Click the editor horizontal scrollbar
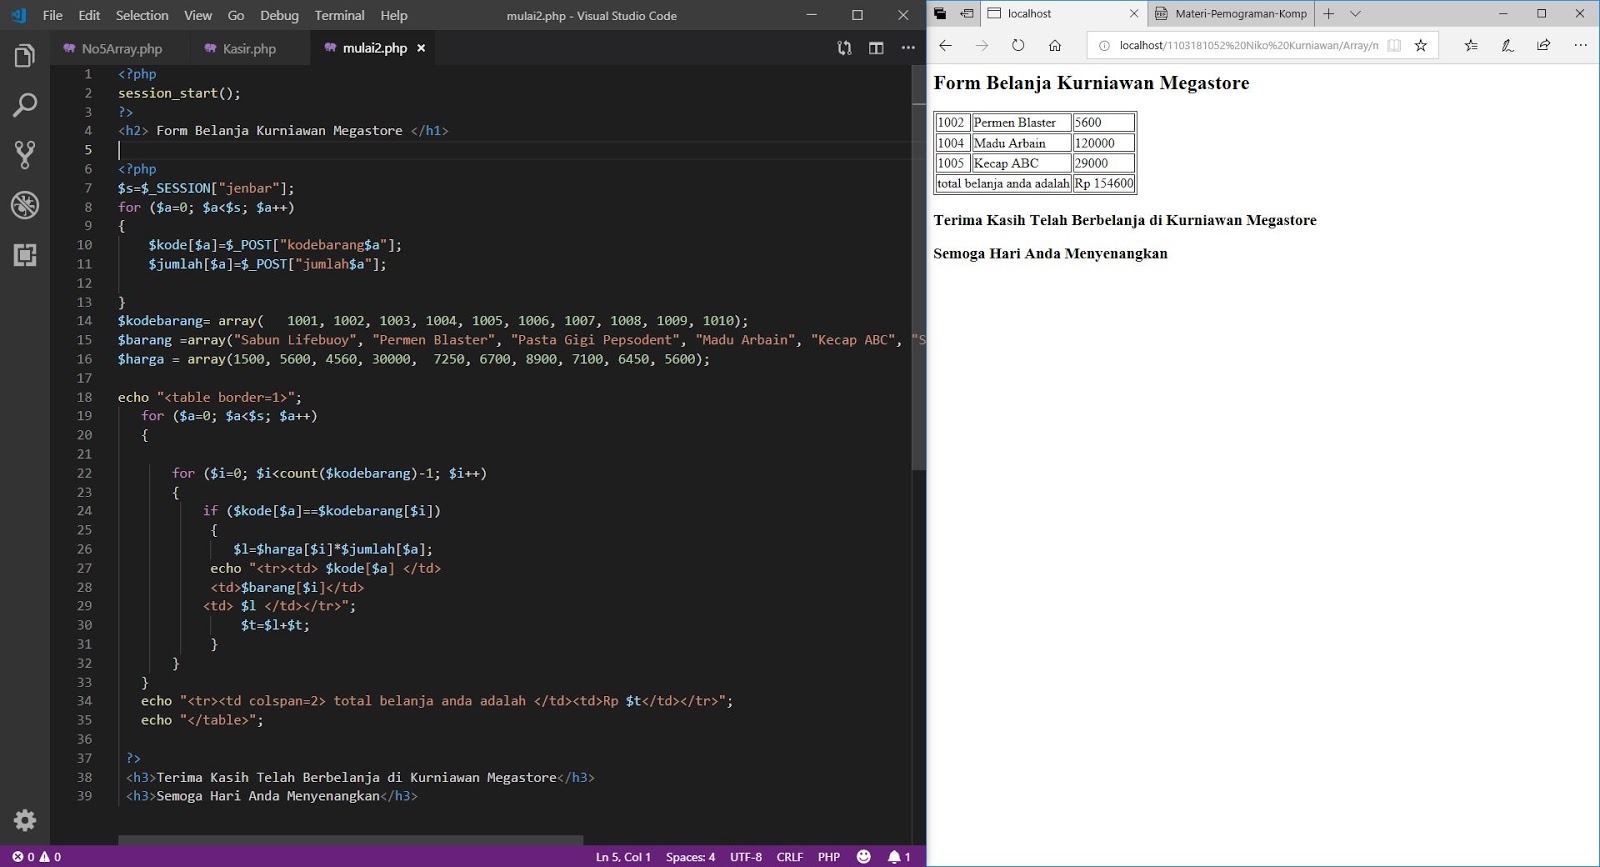Screen dimensions: 1600x867 point(350,840)
